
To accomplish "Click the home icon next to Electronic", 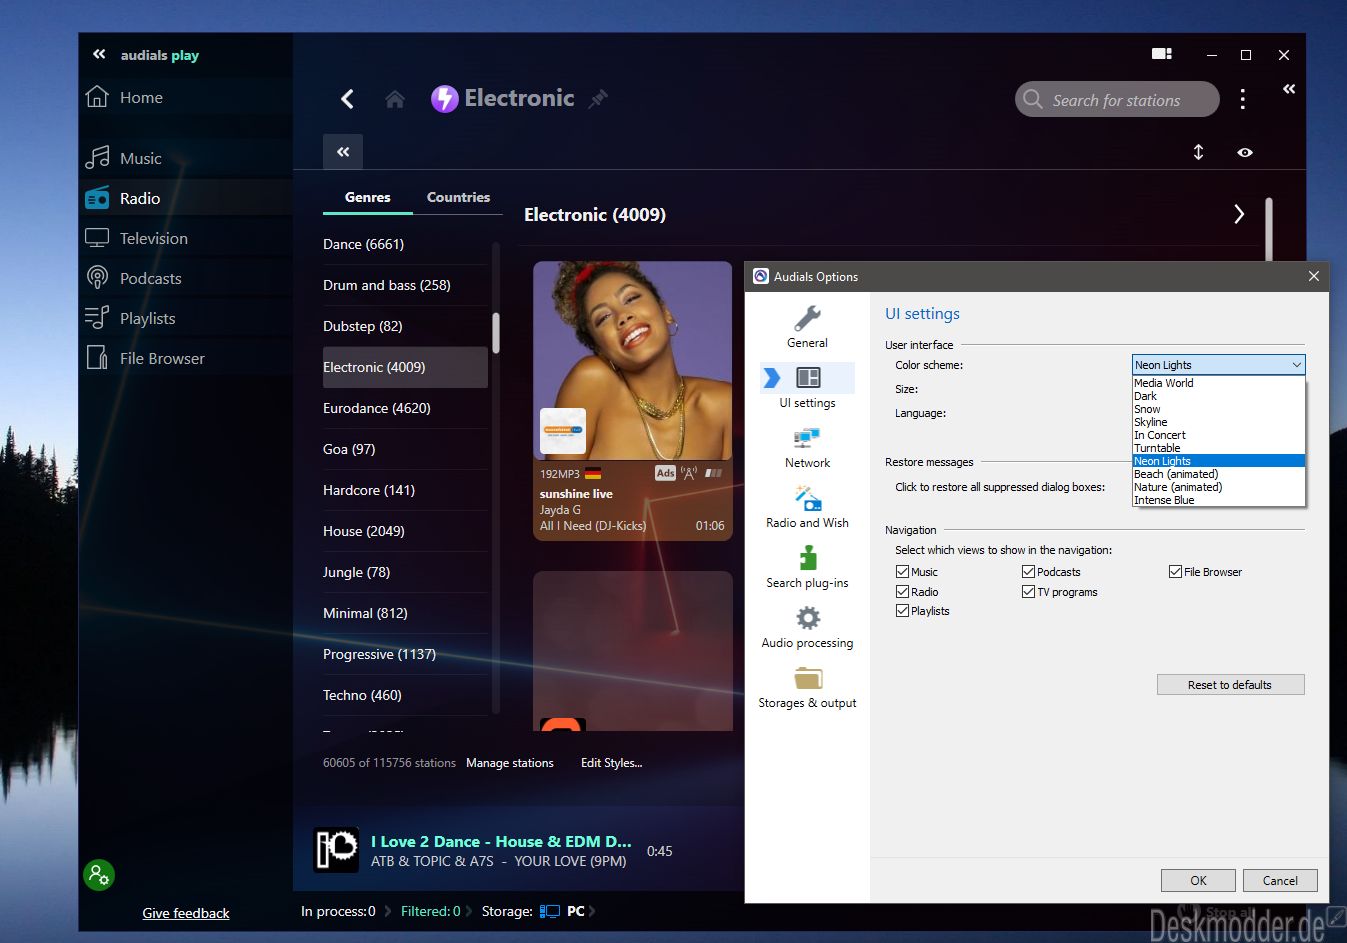I will pos(395,99).
